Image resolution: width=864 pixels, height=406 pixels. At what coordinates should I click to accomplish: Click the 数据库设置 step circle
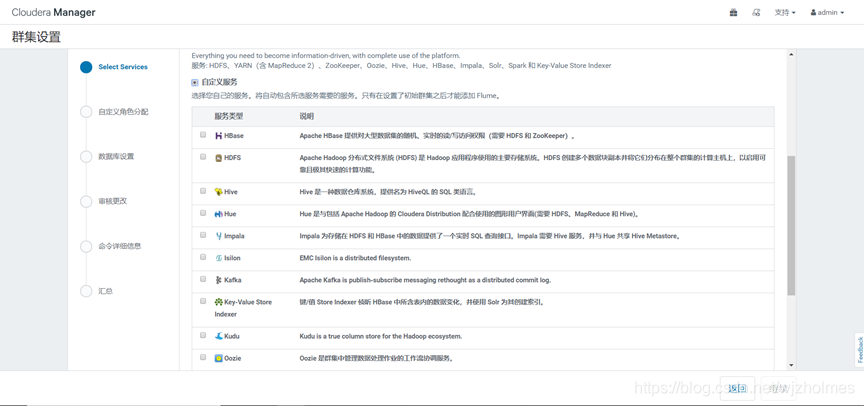85,156
